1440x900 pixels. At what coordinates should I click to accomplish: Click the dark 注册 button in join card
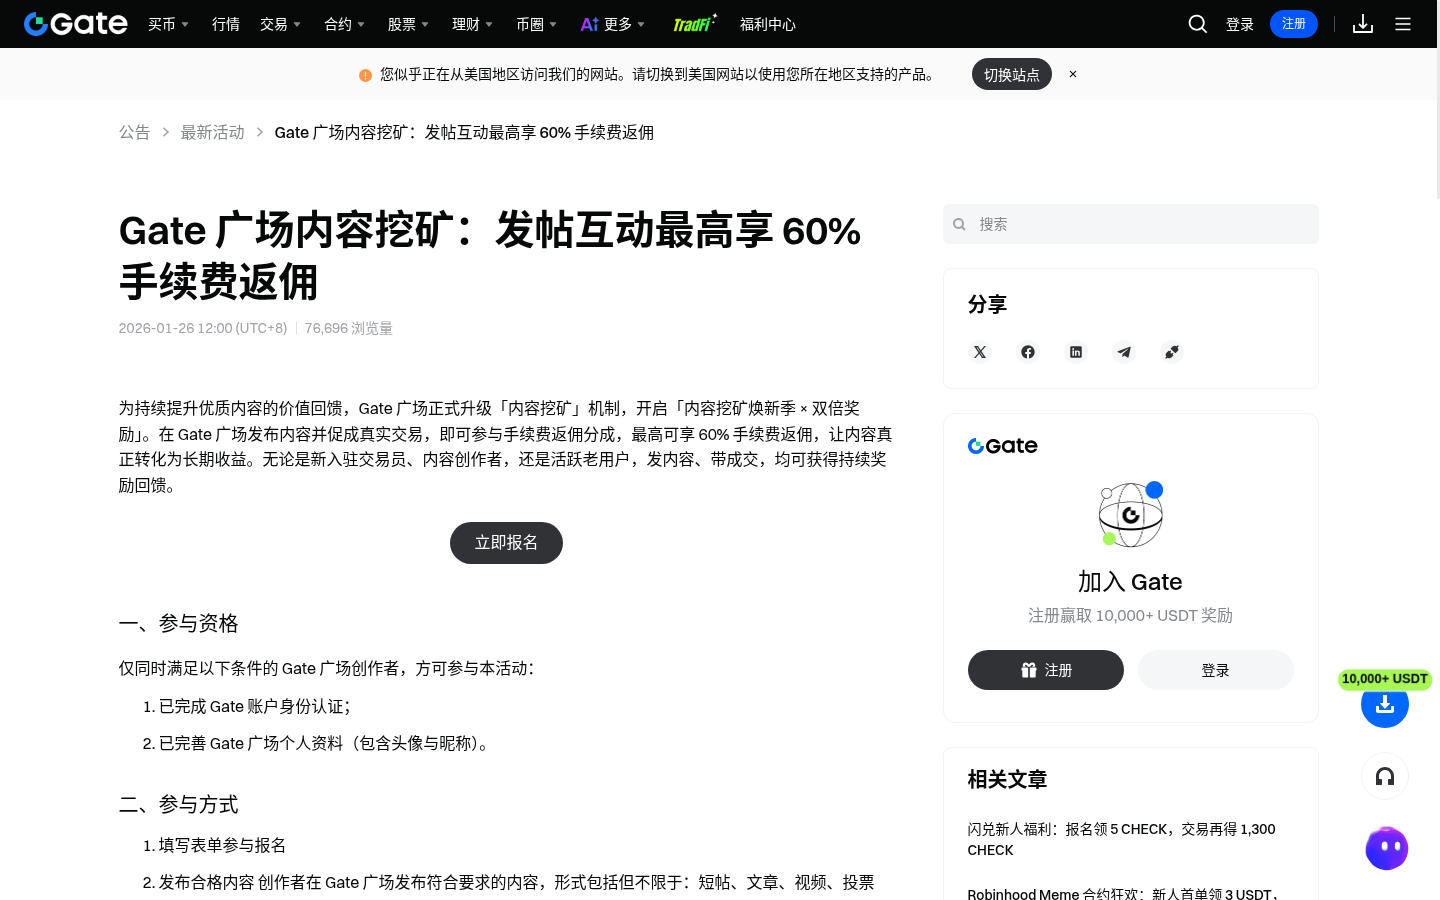tap(1046, 670)
